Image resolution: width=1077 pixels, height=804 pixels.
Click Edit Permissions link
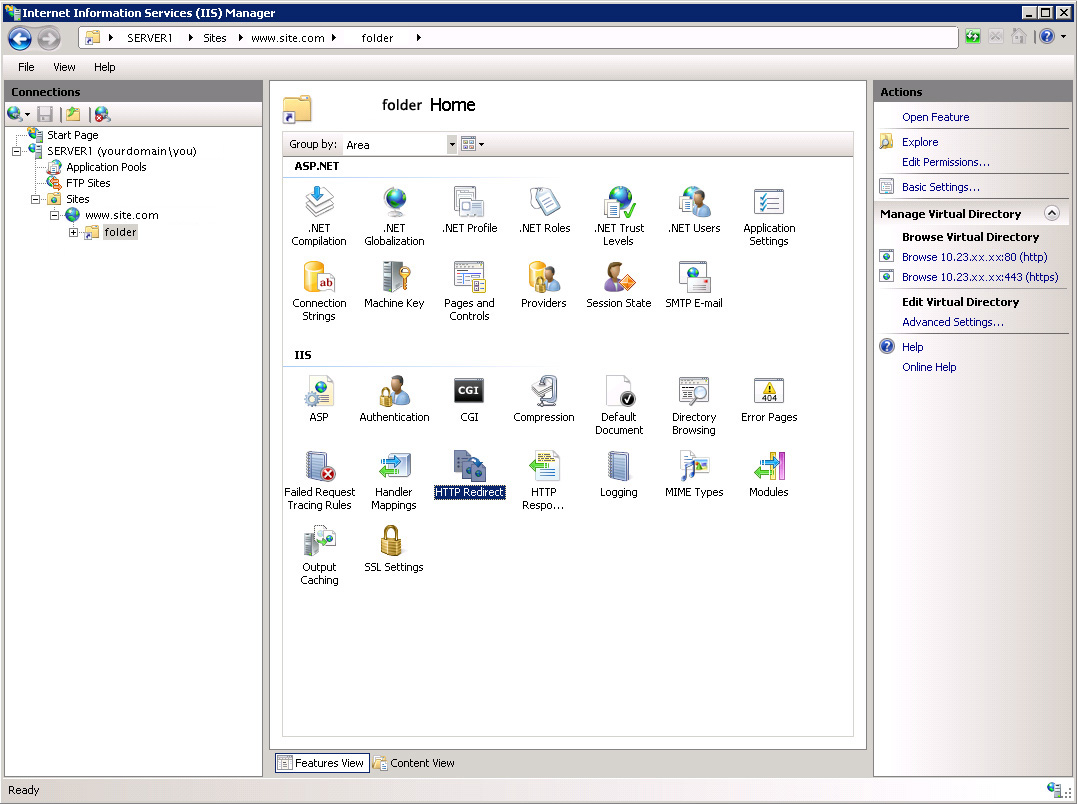(945, 162)
